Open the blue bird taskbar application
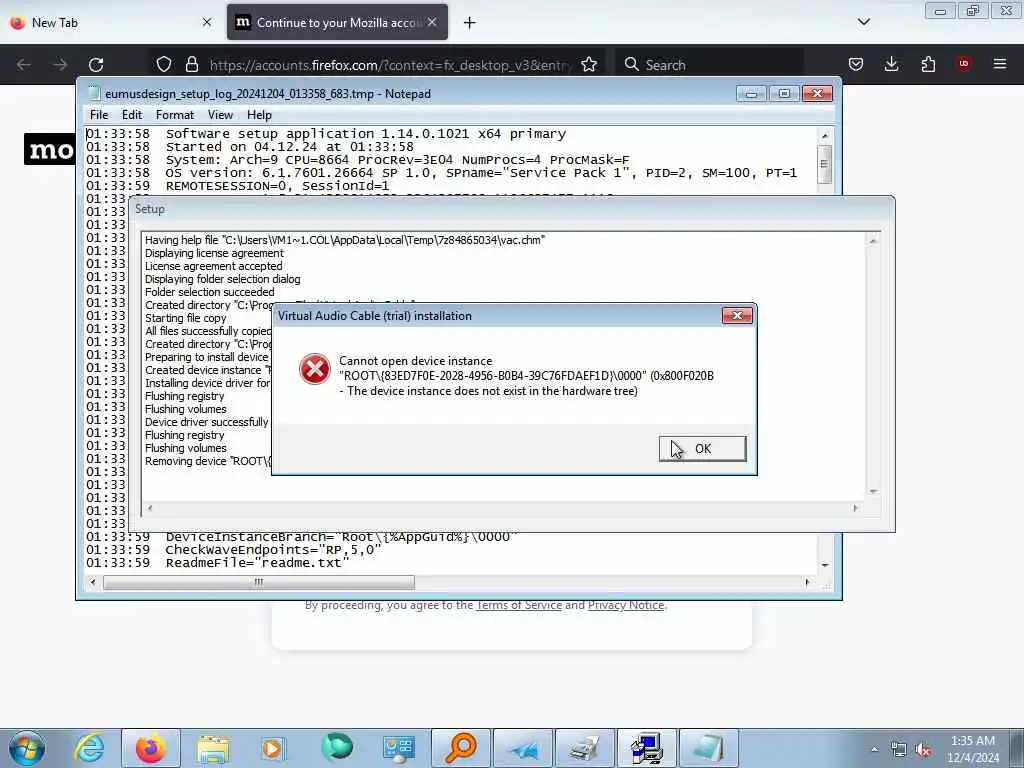The height and width of the screenshot is (768, 1024). pyautogui.click(x=523, y=748)
